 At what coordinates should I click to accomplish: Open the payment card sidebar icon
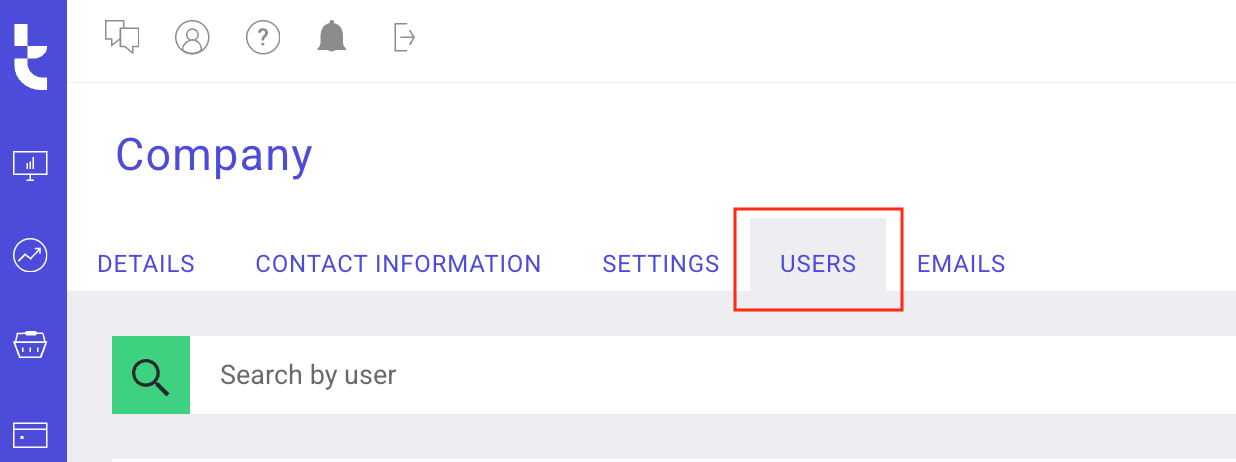point(31,435)
